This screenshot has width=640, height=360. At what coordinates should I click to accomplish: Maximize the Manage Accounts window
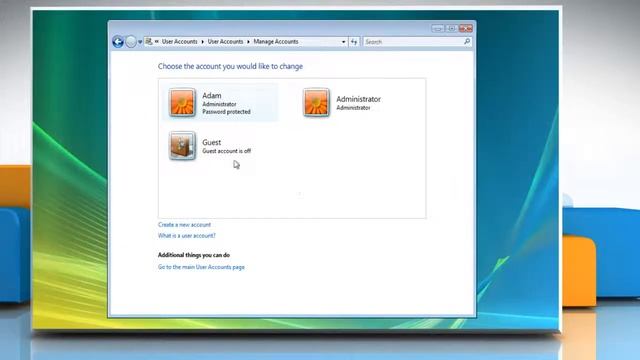click(x=451, y=28)
